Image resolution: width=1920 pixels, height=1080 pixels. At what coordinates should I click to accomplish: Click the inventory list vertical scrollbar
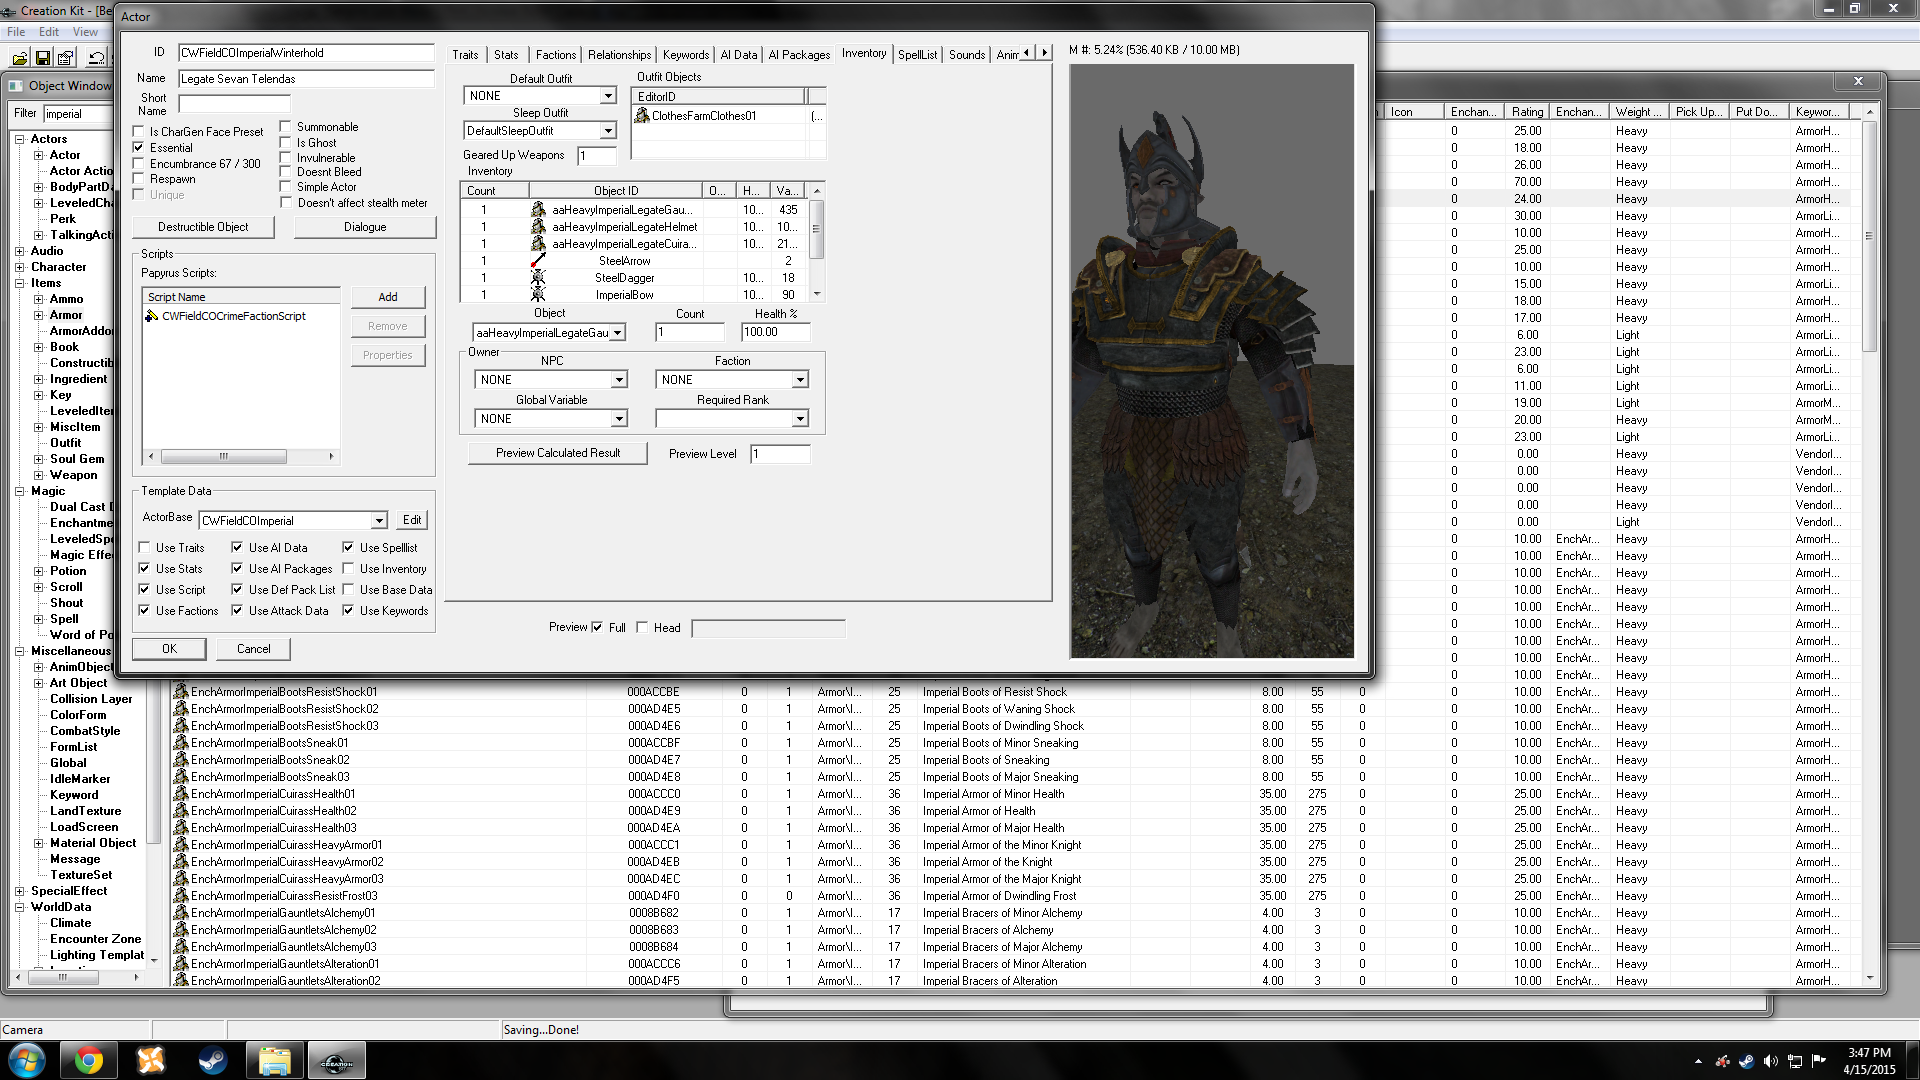817,242
